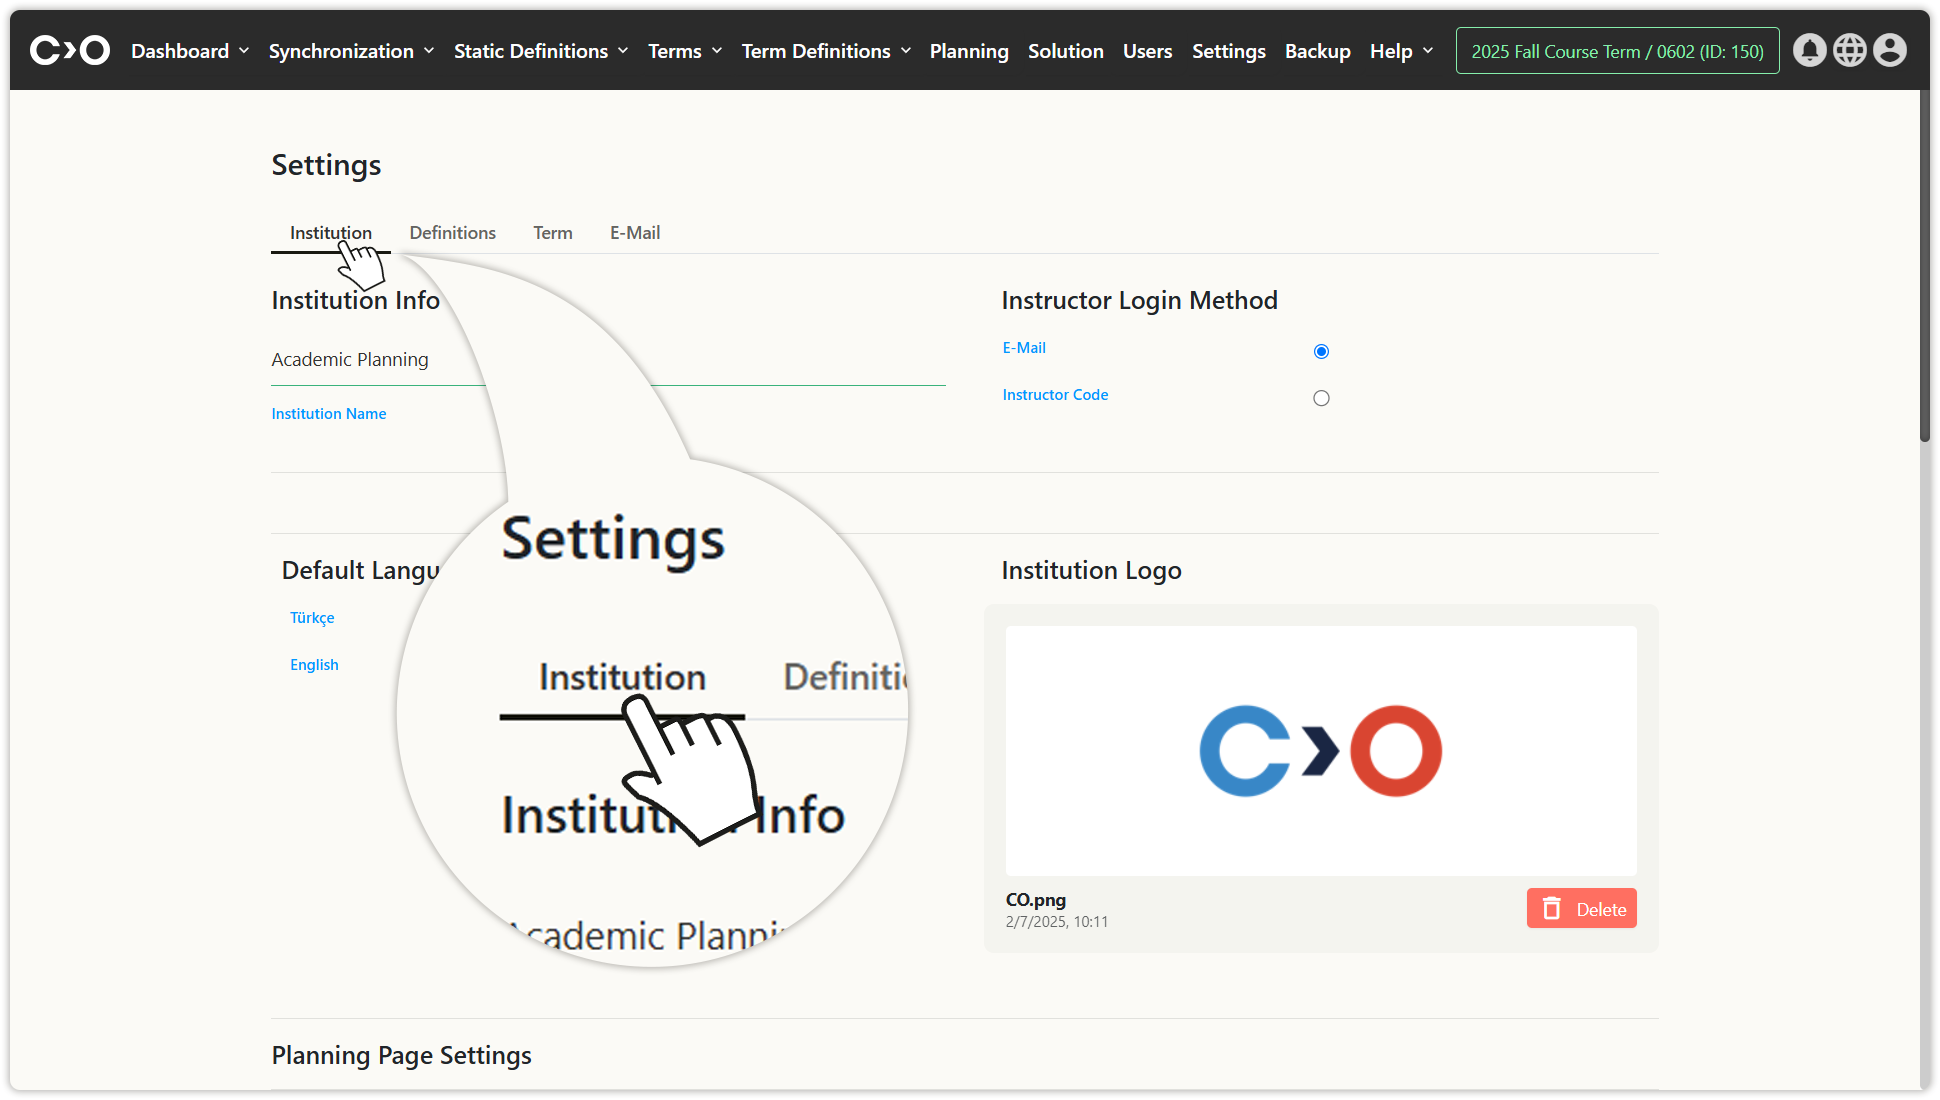
Task: Open the Planning menu item
Action: 968,51
